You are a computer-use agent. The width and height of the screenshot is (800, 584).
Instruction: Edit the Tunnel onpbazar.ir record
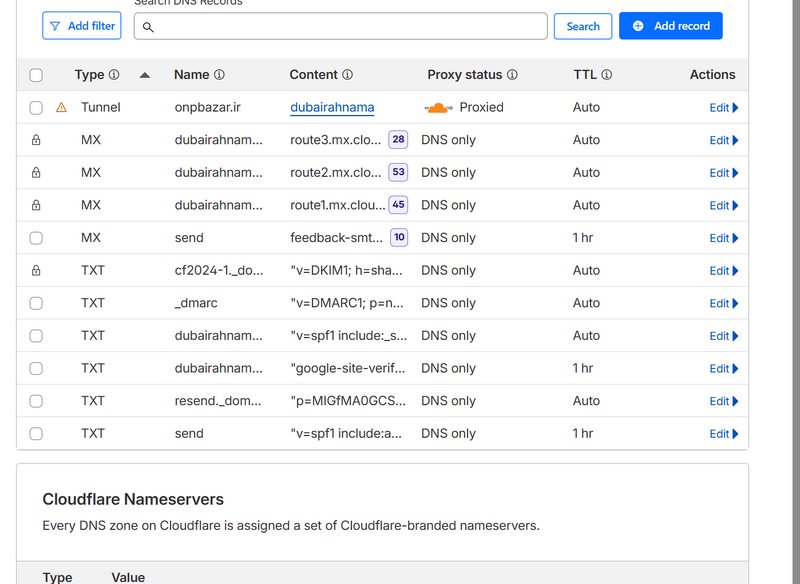[723, 108]
